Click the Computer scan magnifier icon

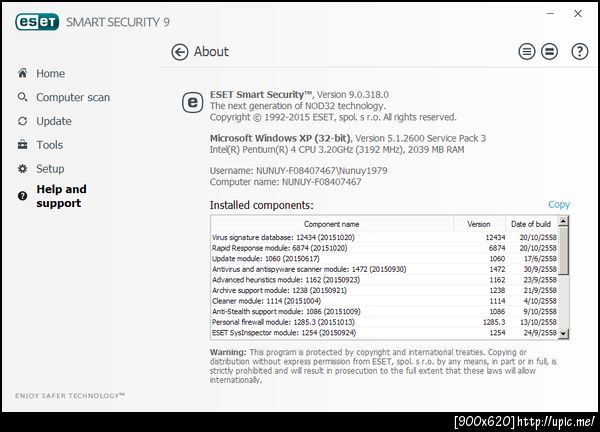pos(23,97)
